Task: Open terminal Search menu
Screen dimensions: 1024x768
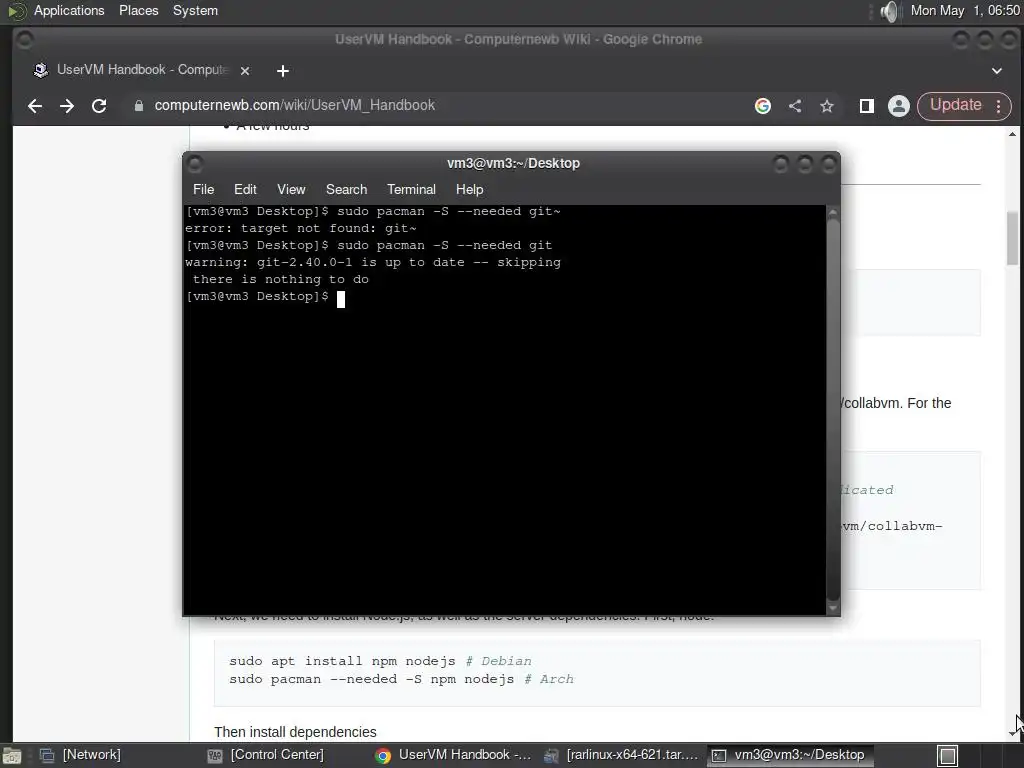Action: tap(346, 189)
